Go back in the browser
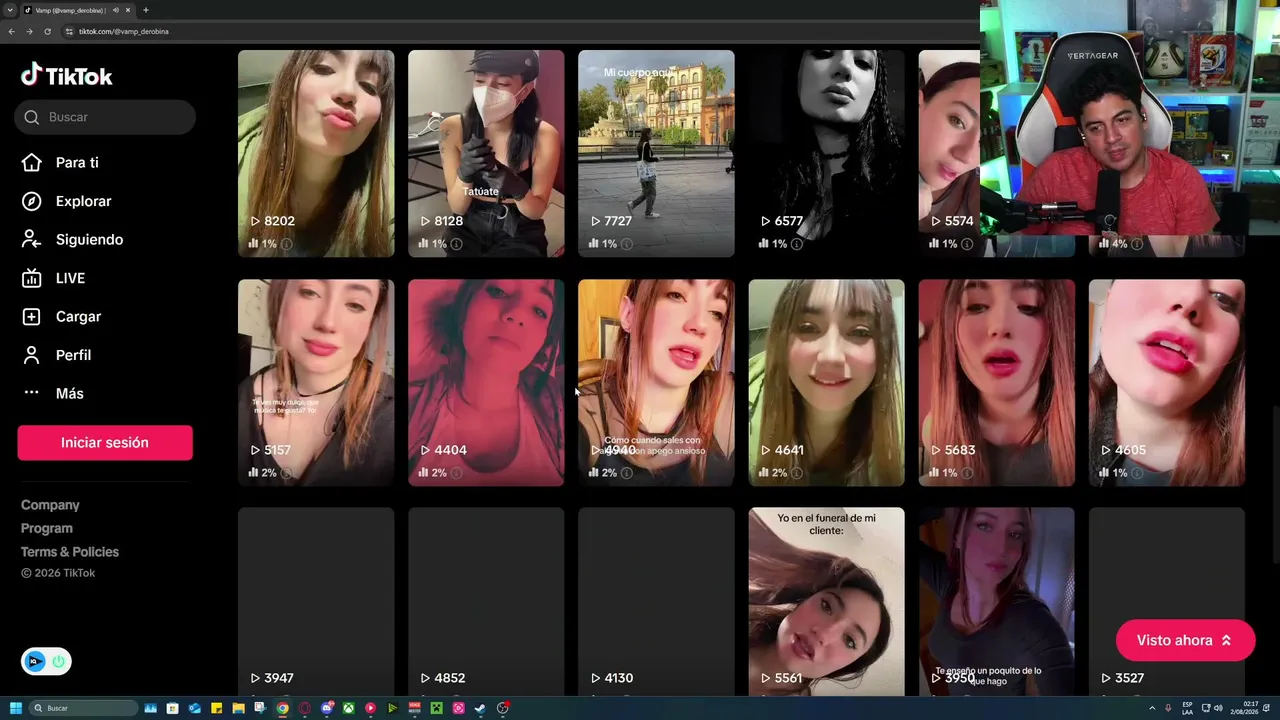Viewport: 1280px width, 720px height. pos(11,31)
